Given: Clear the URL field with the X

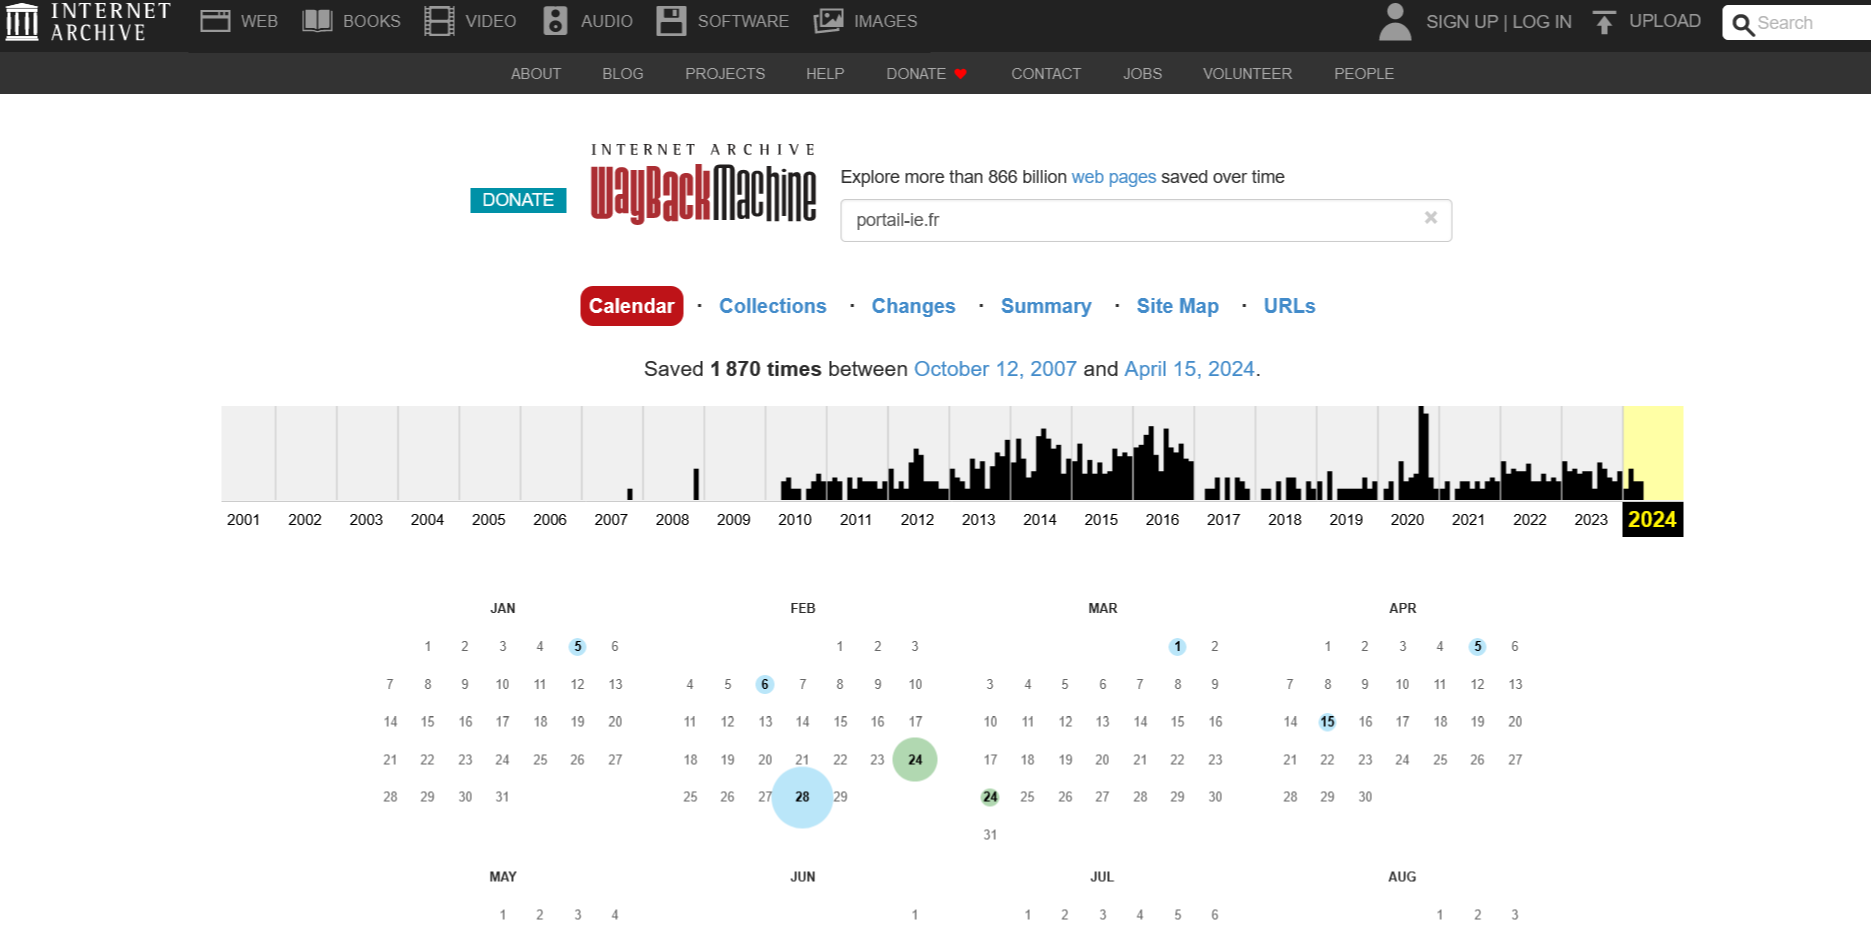Looking at the screenshot, I should (1431, 217).
